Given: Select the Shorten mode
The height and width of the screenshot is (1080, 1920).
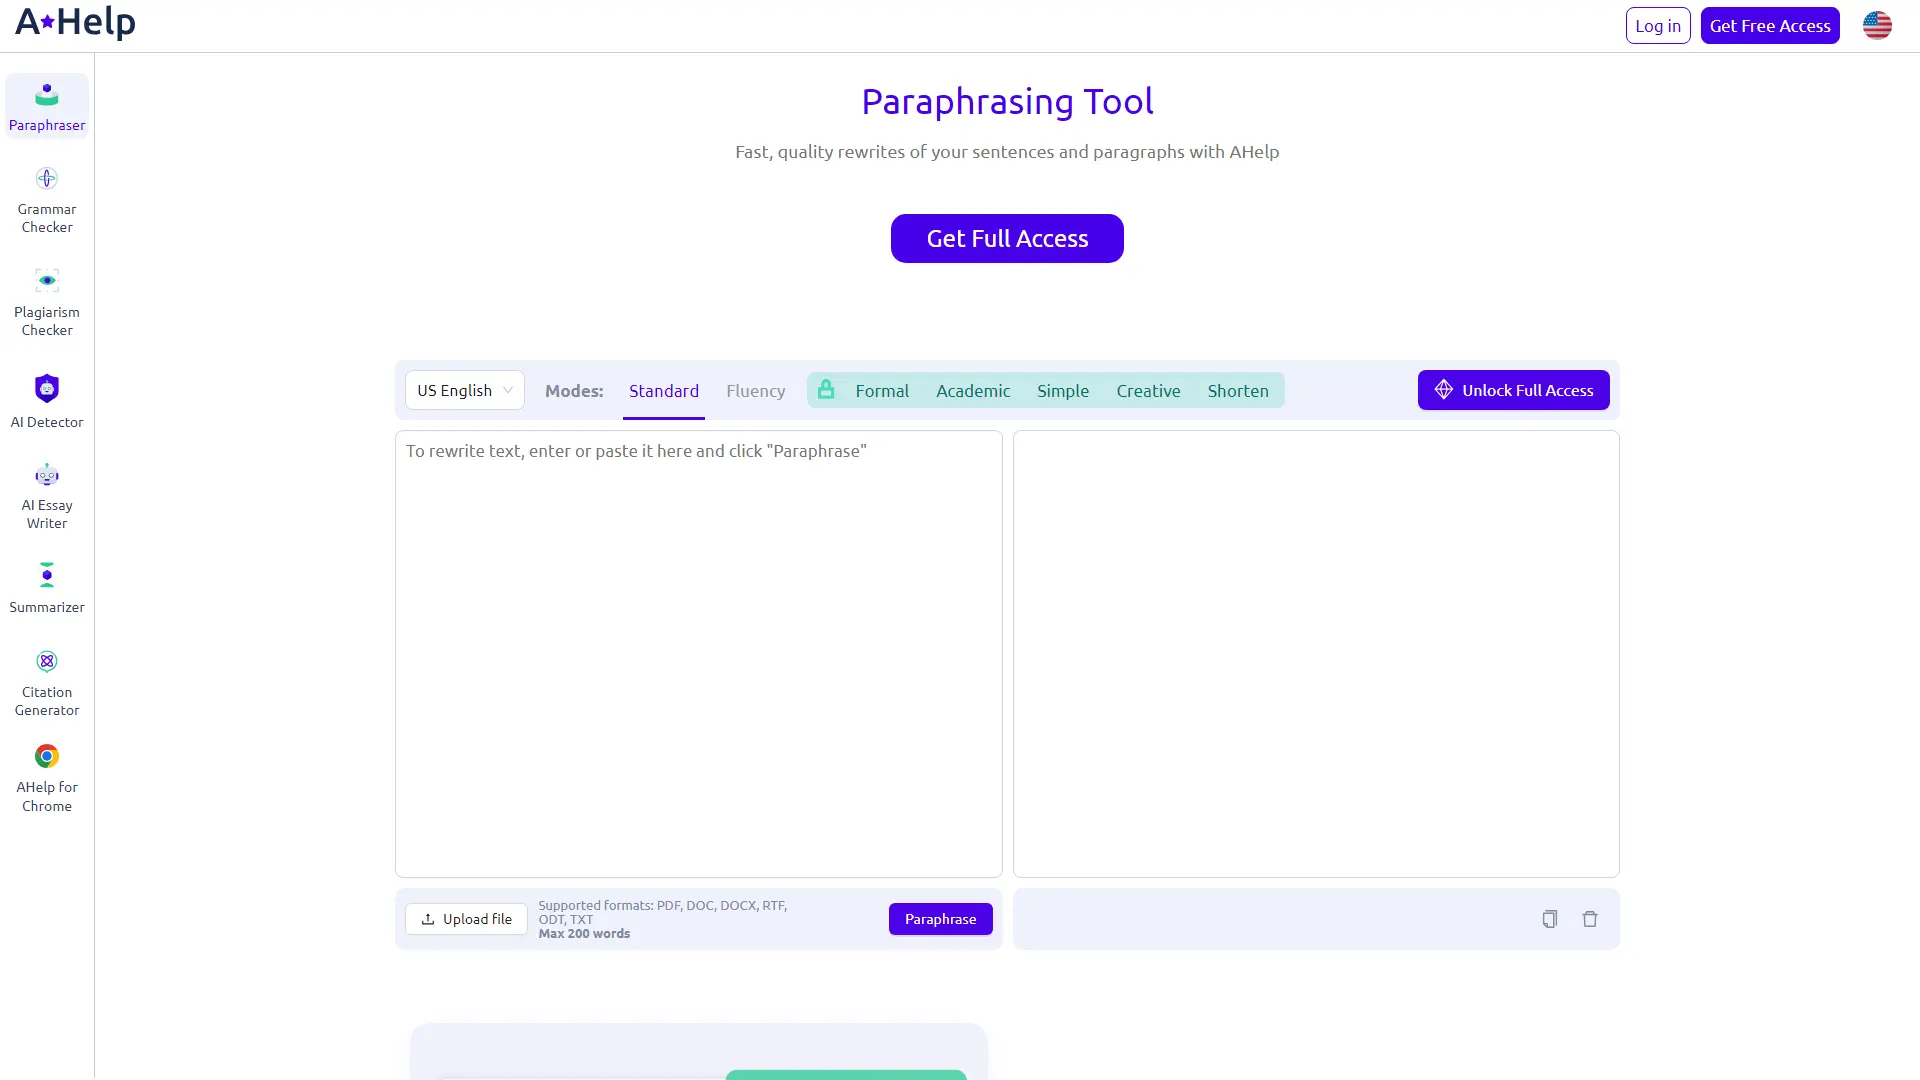Looking at the screenshot, I should pos(1238,391).
